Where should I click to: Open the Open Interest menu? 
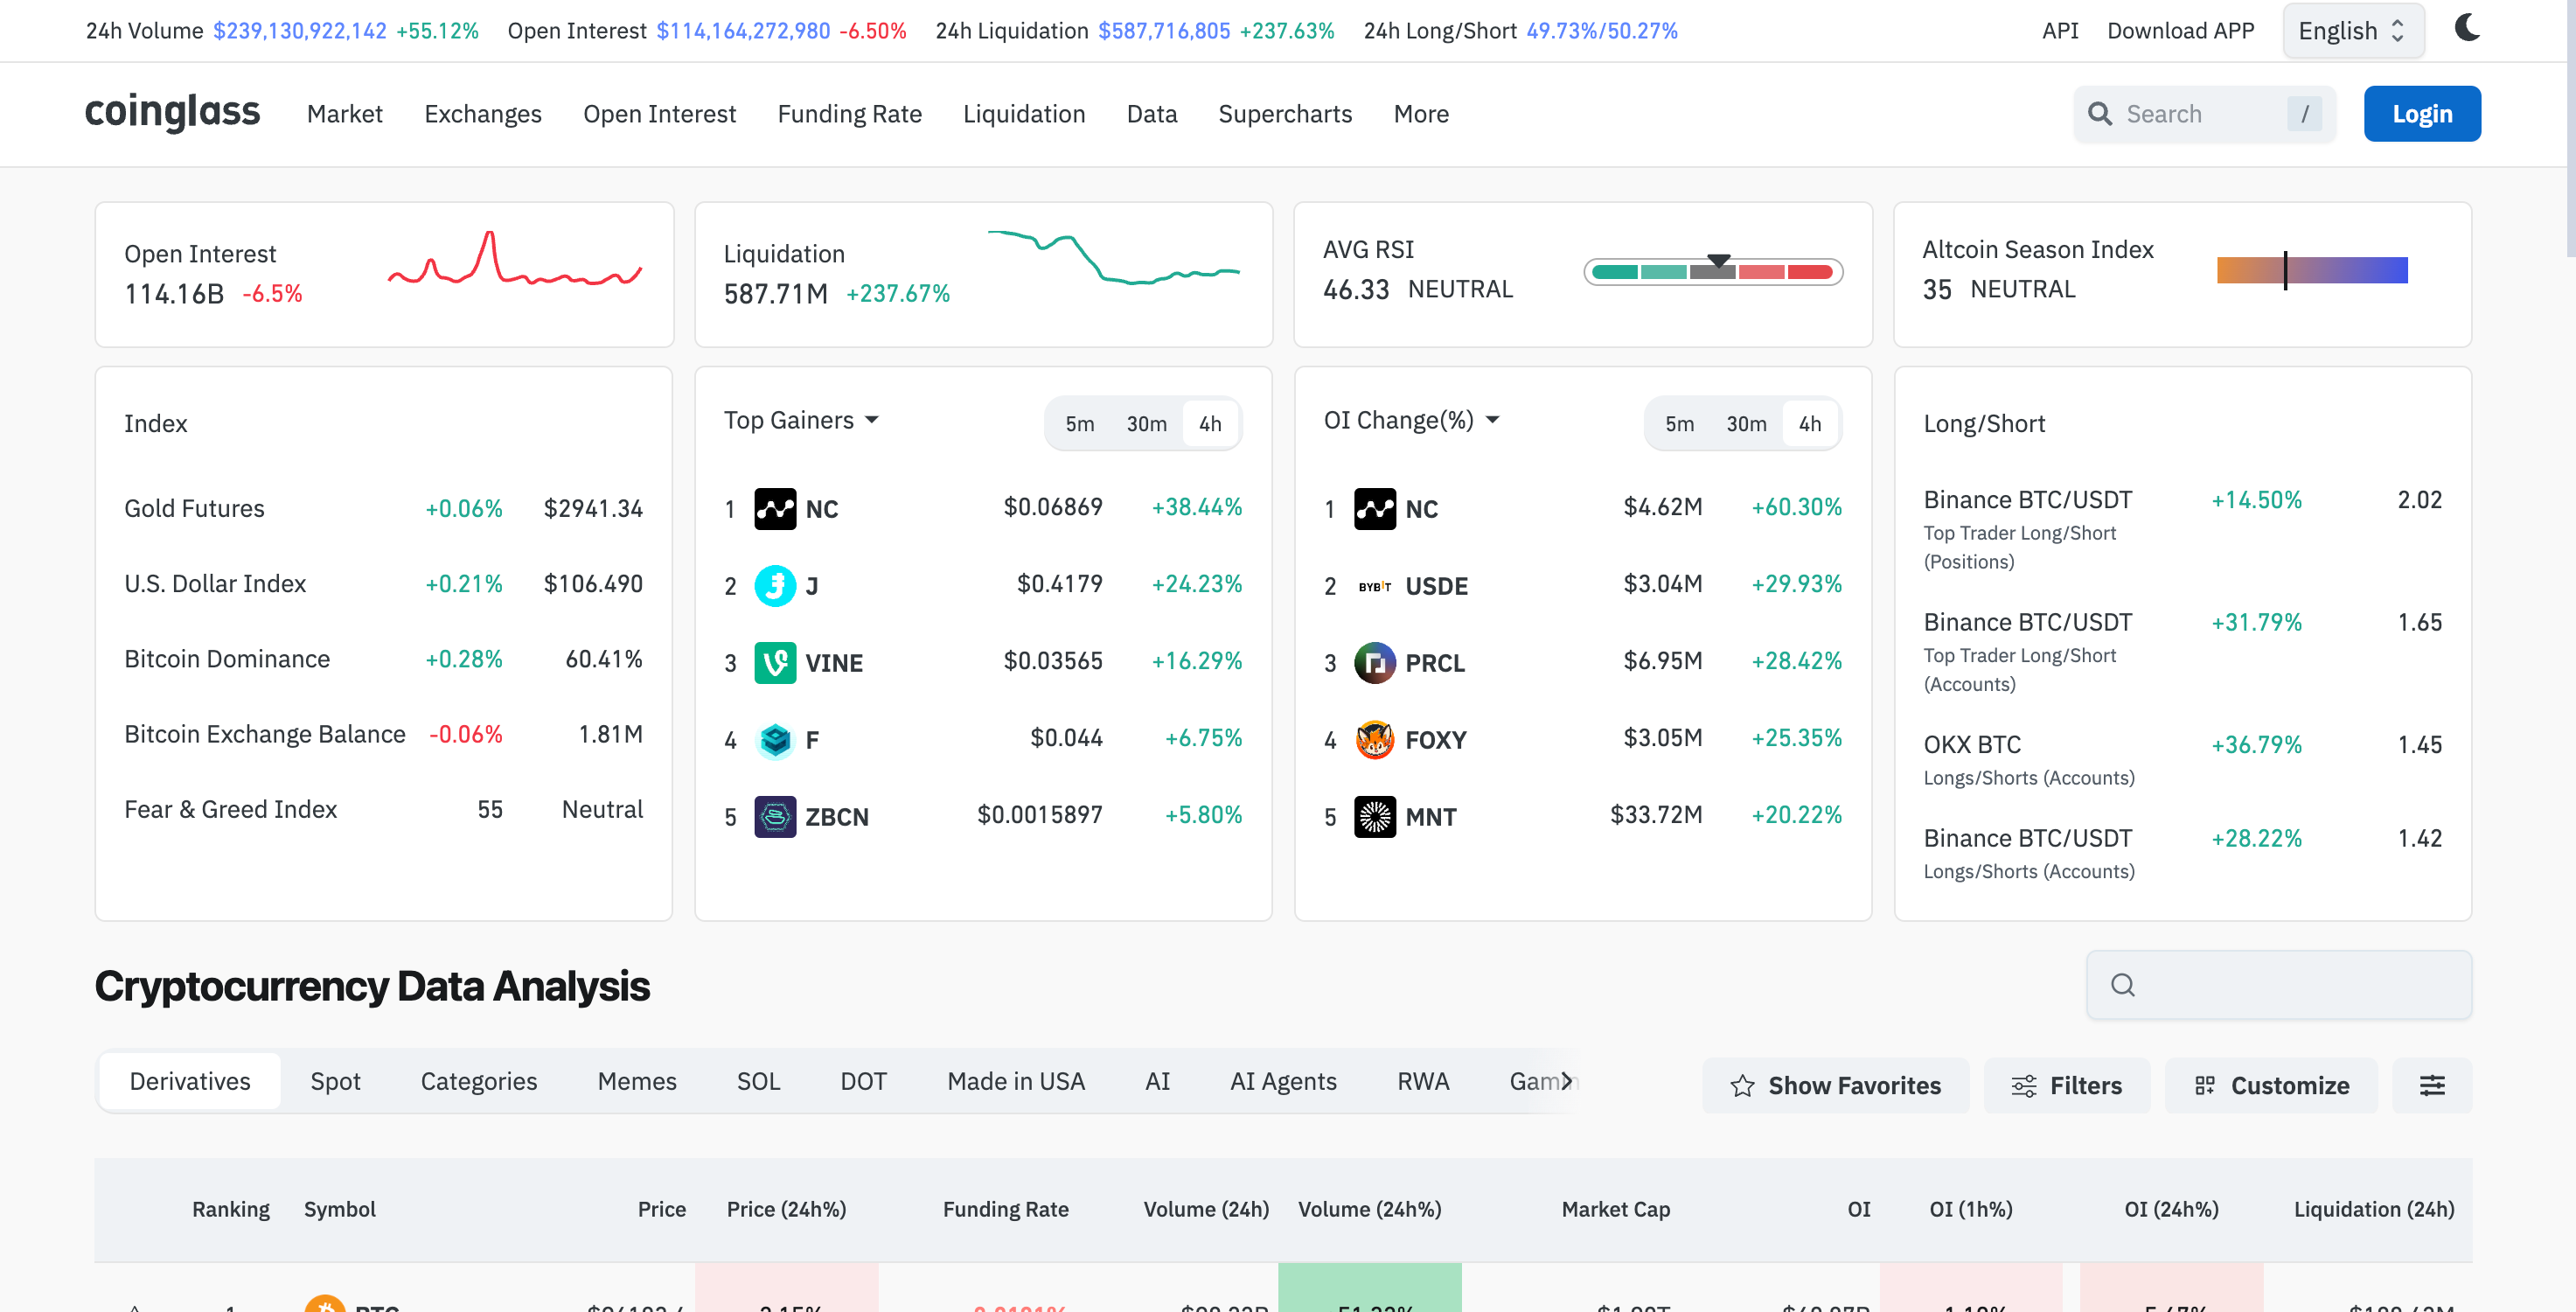pyautogui.click(x=659, y=114)
